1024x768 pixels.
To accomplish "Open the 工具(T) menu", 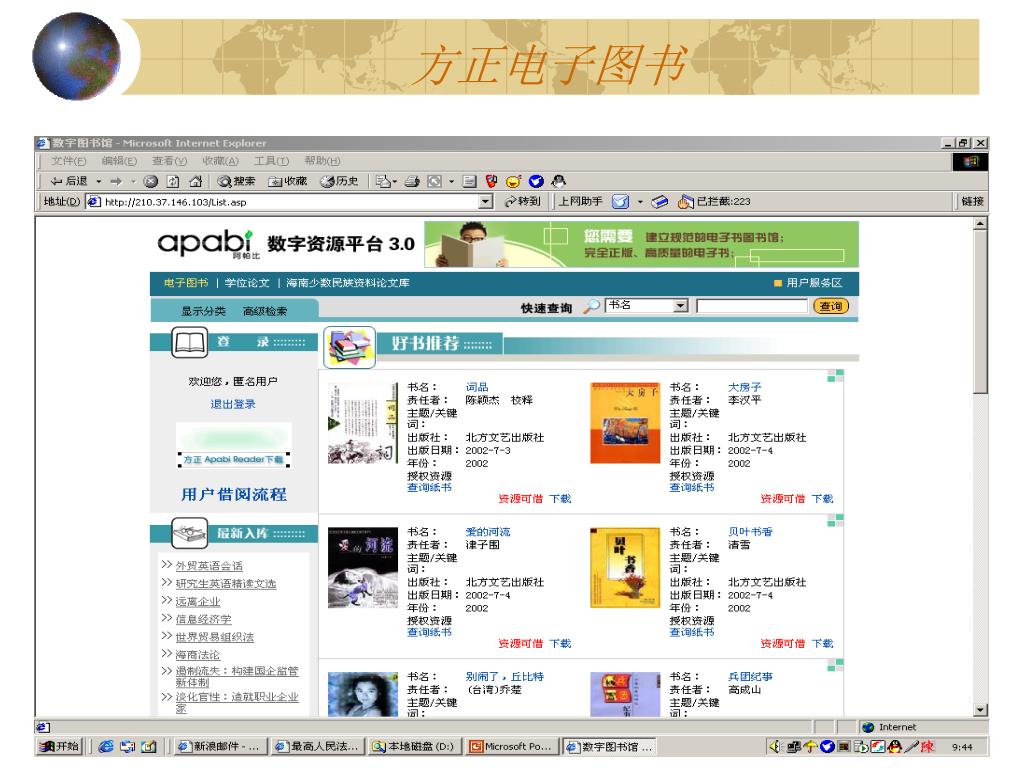I will coord(271,161).
